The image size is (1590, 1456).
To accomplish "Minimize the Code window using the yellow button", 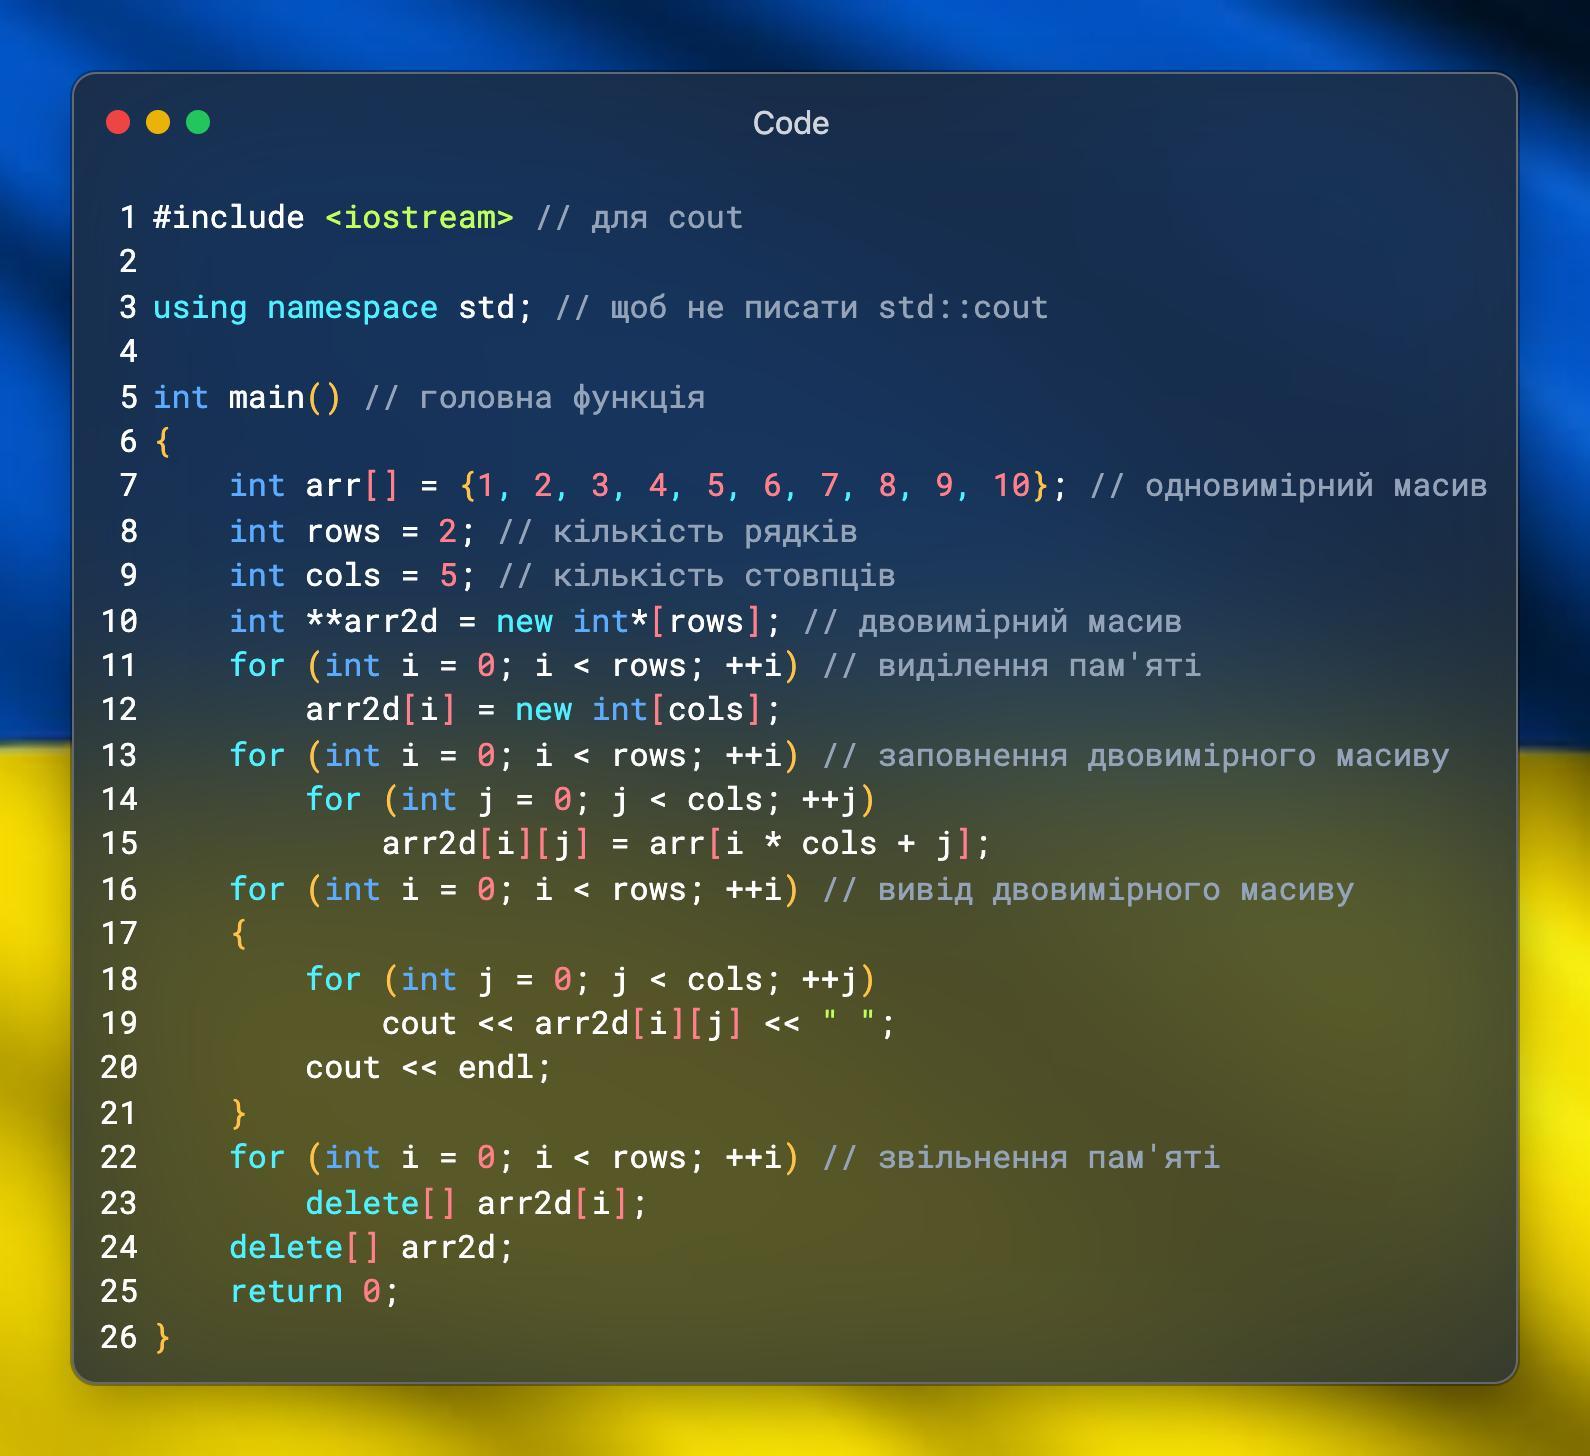I will coord(158,122).
